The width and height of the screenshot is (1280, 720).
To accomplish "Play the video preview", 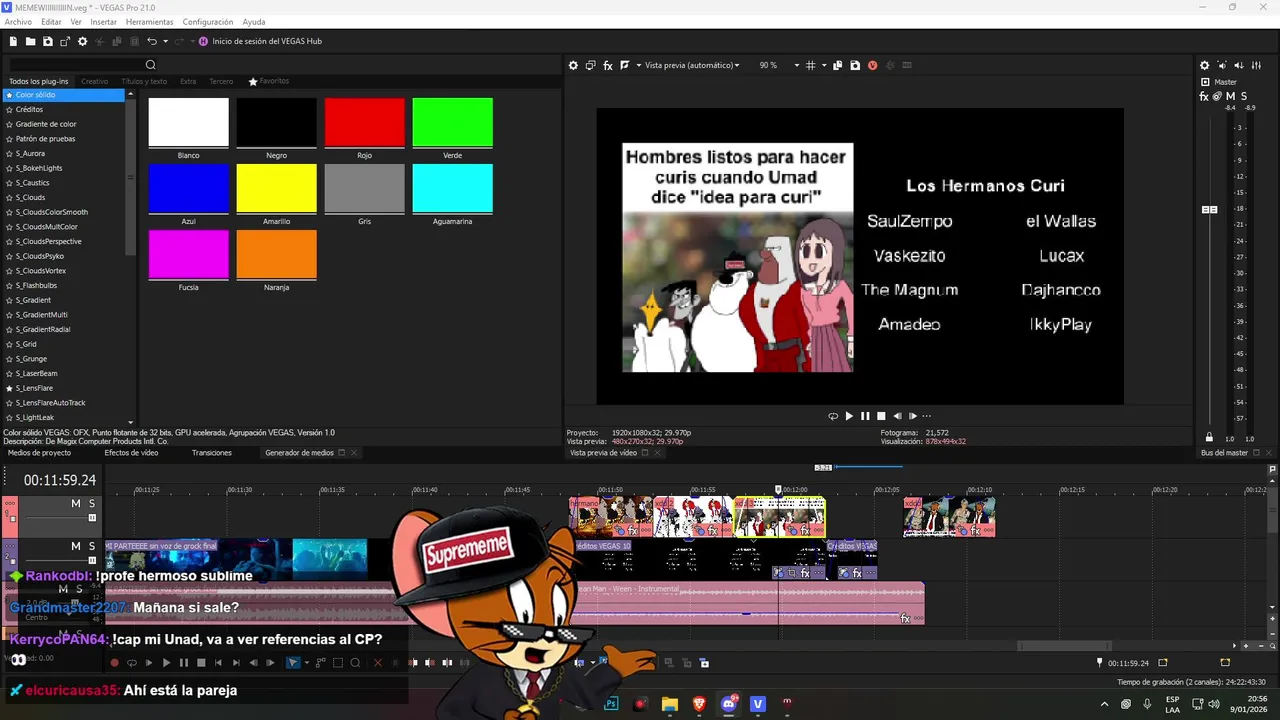I will (x=849, y=416).
